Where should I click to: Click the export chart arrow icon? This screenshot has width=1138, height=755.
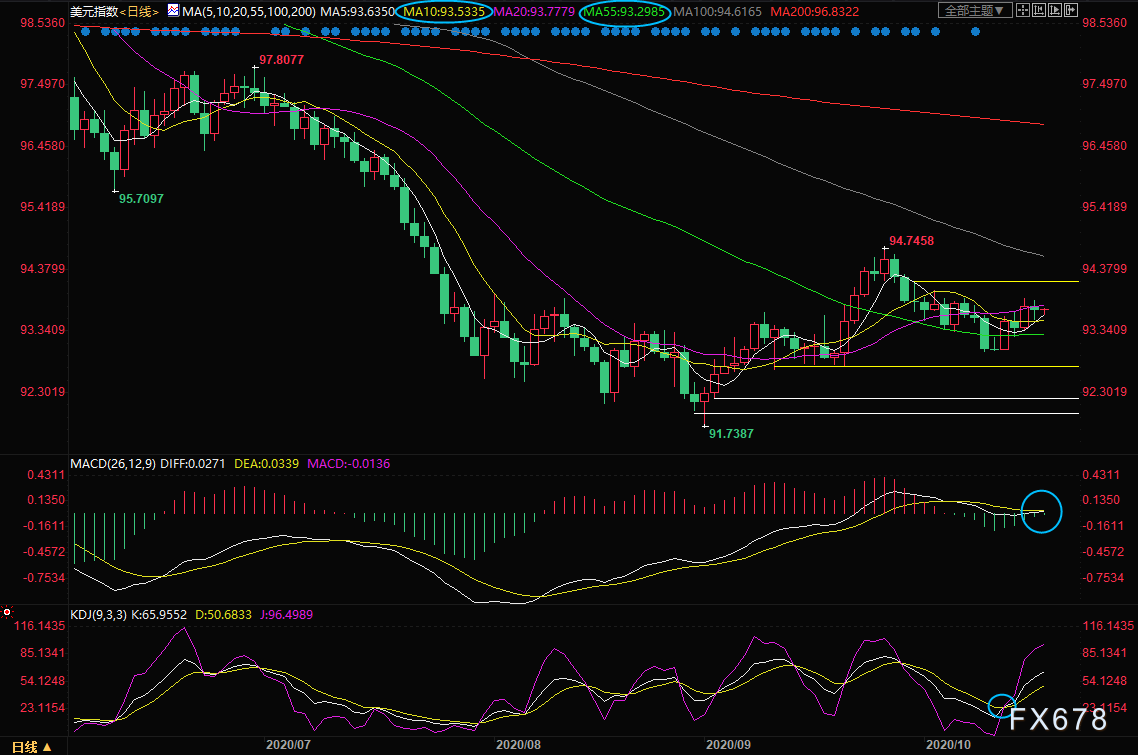tap(1071, 10)
